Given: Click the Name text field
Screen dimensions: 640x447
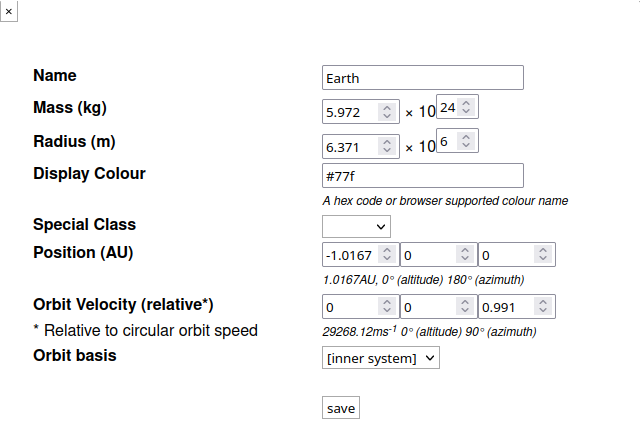Looking at the screenshot, I should click(423, 78).
